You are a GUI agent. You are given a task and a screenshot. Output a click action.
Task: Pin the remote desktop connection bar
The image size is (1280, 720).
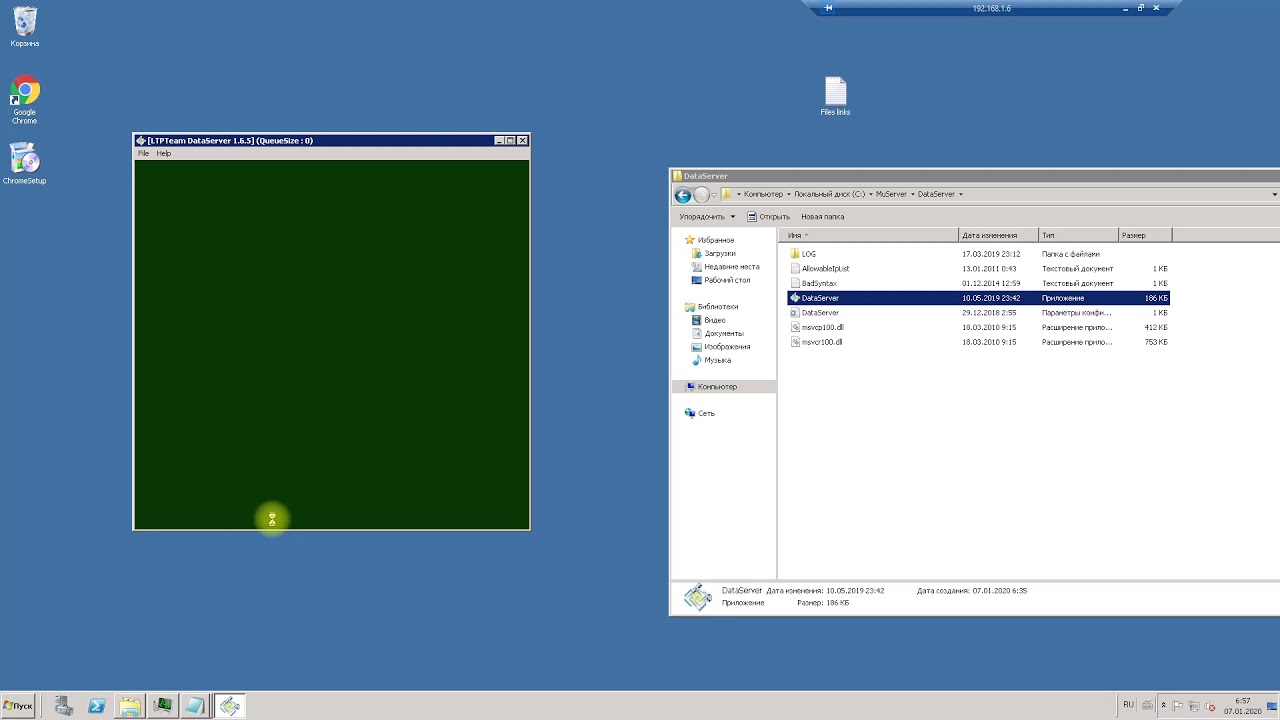828,8
